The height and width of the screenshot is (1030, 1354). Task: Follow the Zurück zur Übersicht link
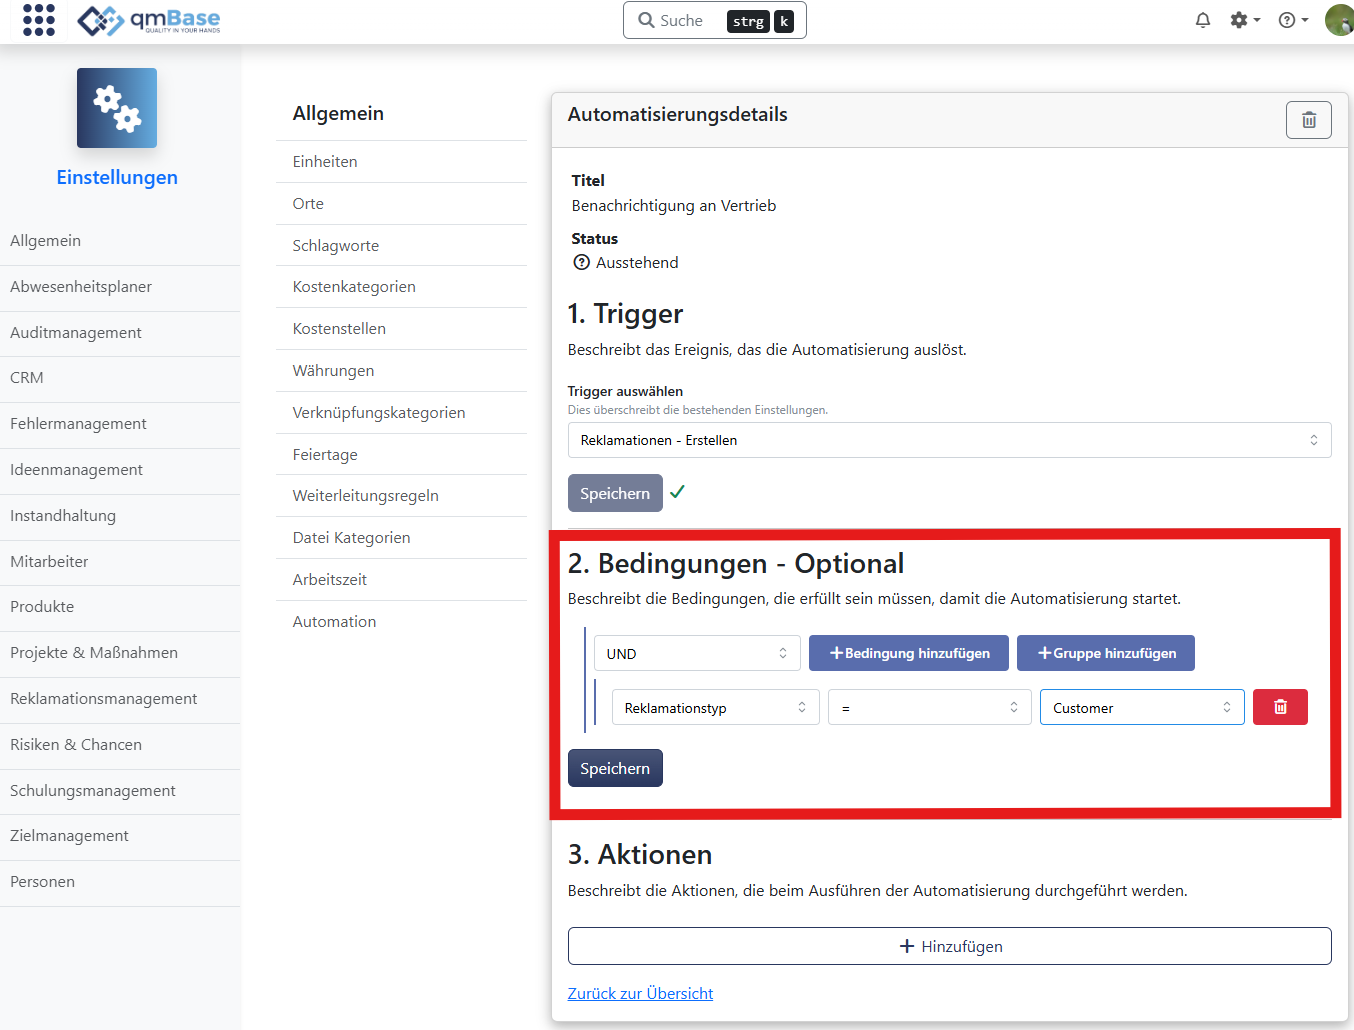coord(640,993)
